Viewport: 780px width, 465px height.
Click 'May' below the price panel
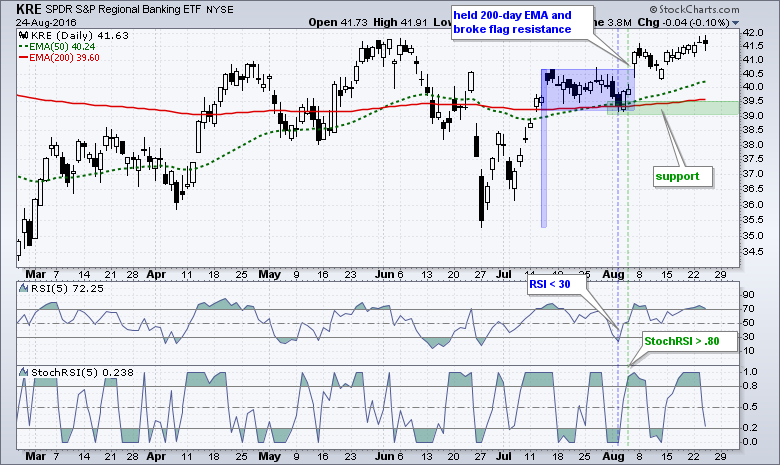coord(270,275)
